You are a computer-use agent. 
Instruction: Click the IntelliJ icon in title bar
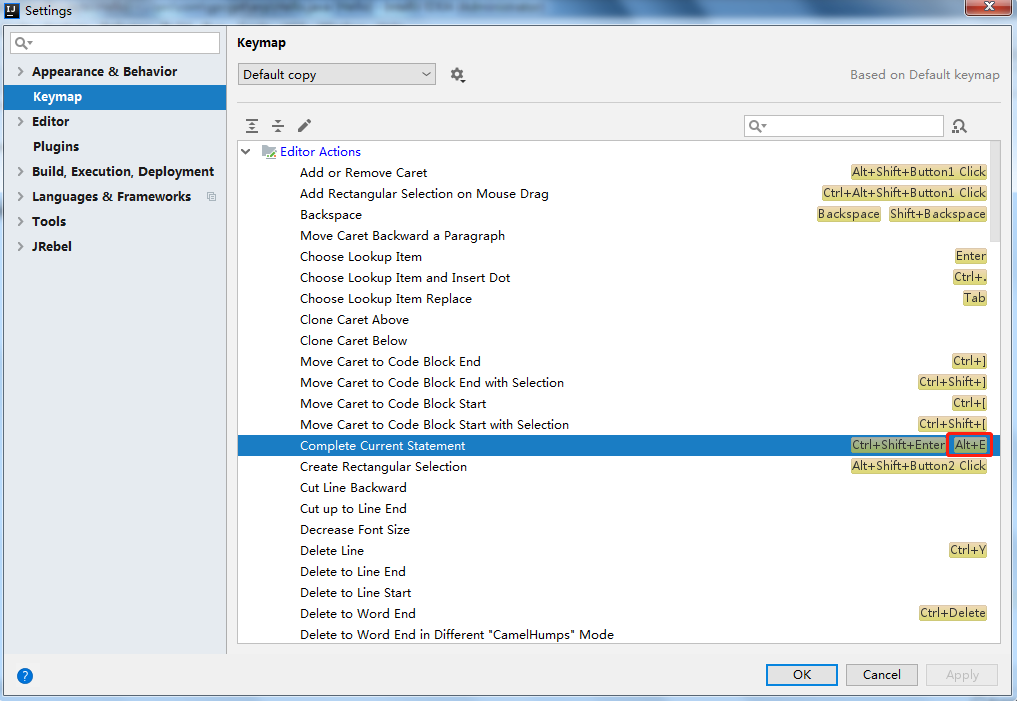pyautogui.click(x=12, y=10)
